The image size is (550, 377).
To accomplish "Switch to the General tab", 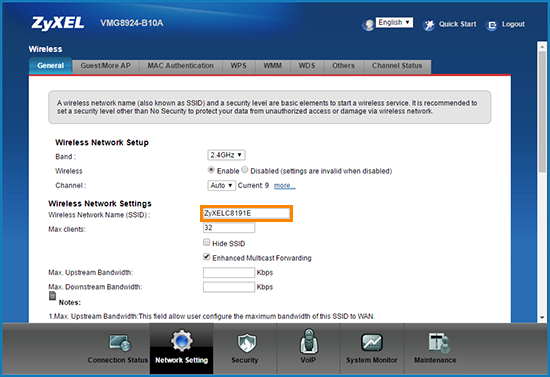I will (51, 66).
